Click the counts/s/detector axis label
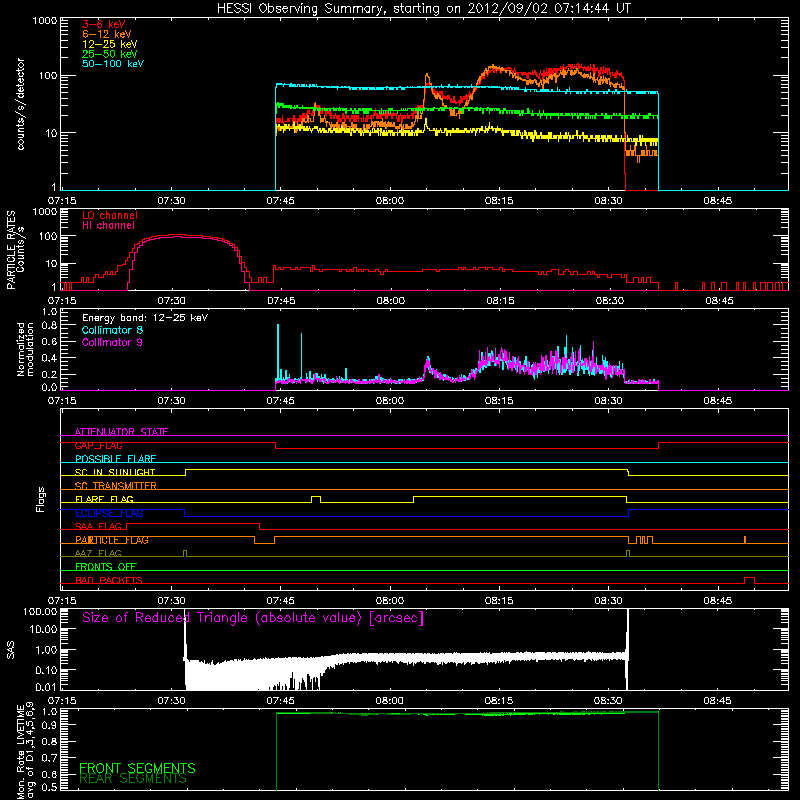The height and width of the screenshot is (800, 800). coord(21,104)
